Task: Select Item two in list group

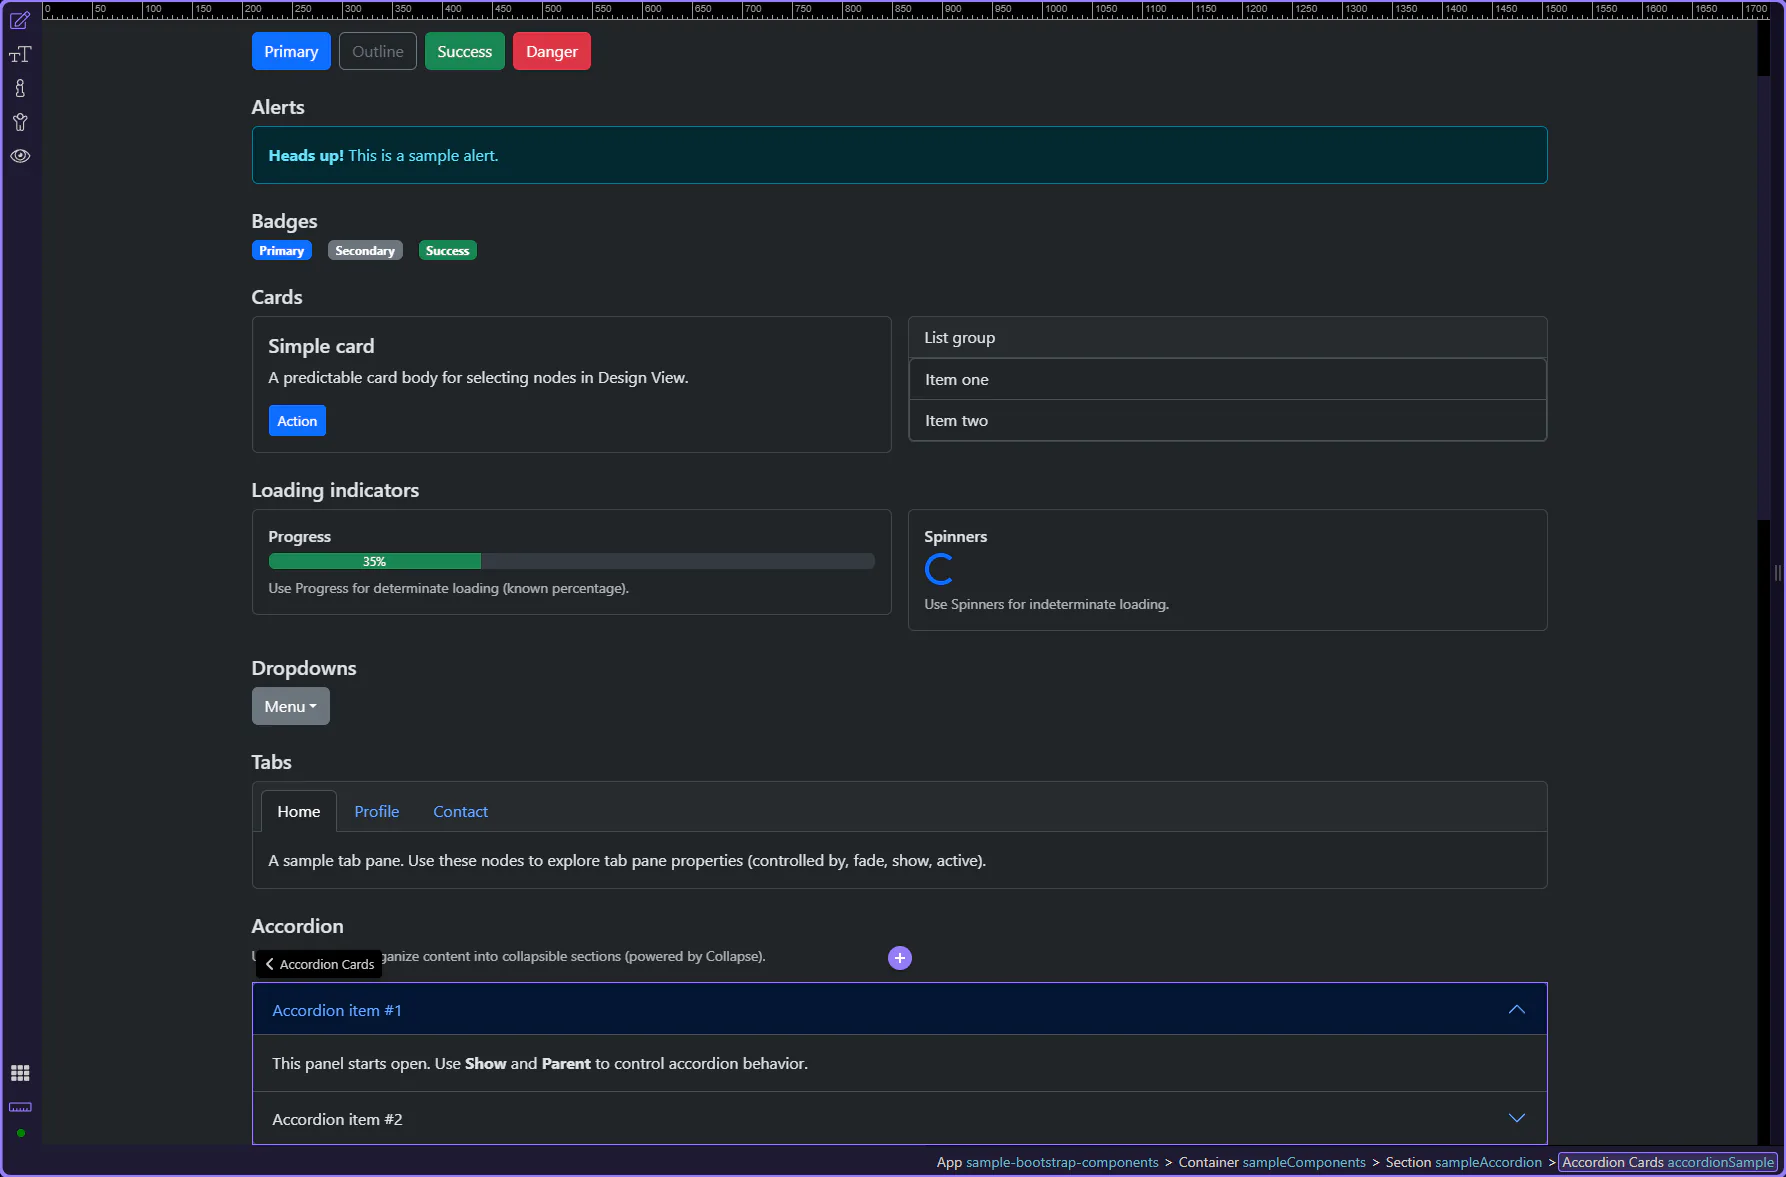Action: coord(956,421)
